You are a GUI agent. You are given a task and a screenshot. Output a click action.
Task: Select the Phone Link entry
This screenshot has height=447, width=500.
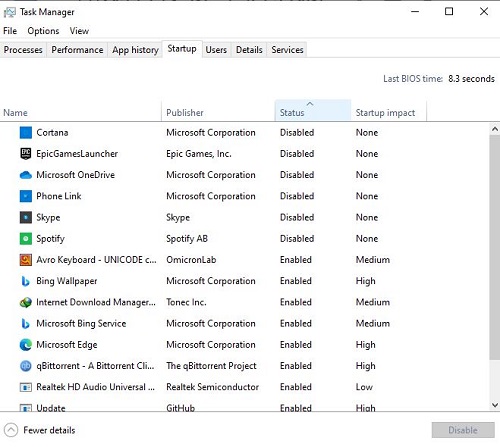[x=59, y=196]
